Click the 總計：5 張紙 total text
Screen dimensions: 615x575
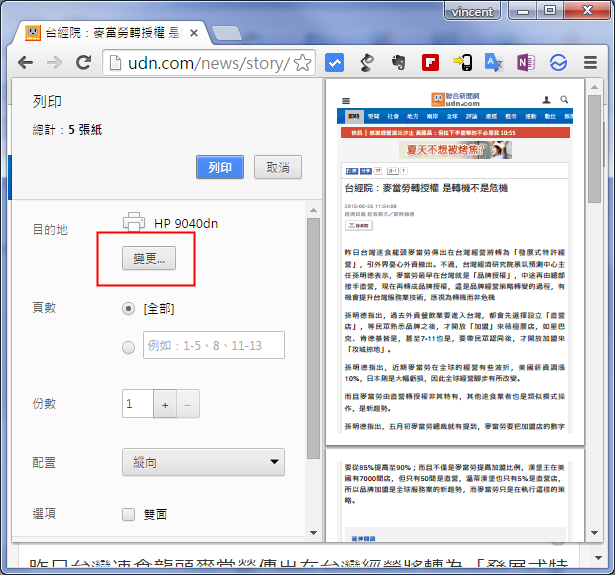pos(67,129)
